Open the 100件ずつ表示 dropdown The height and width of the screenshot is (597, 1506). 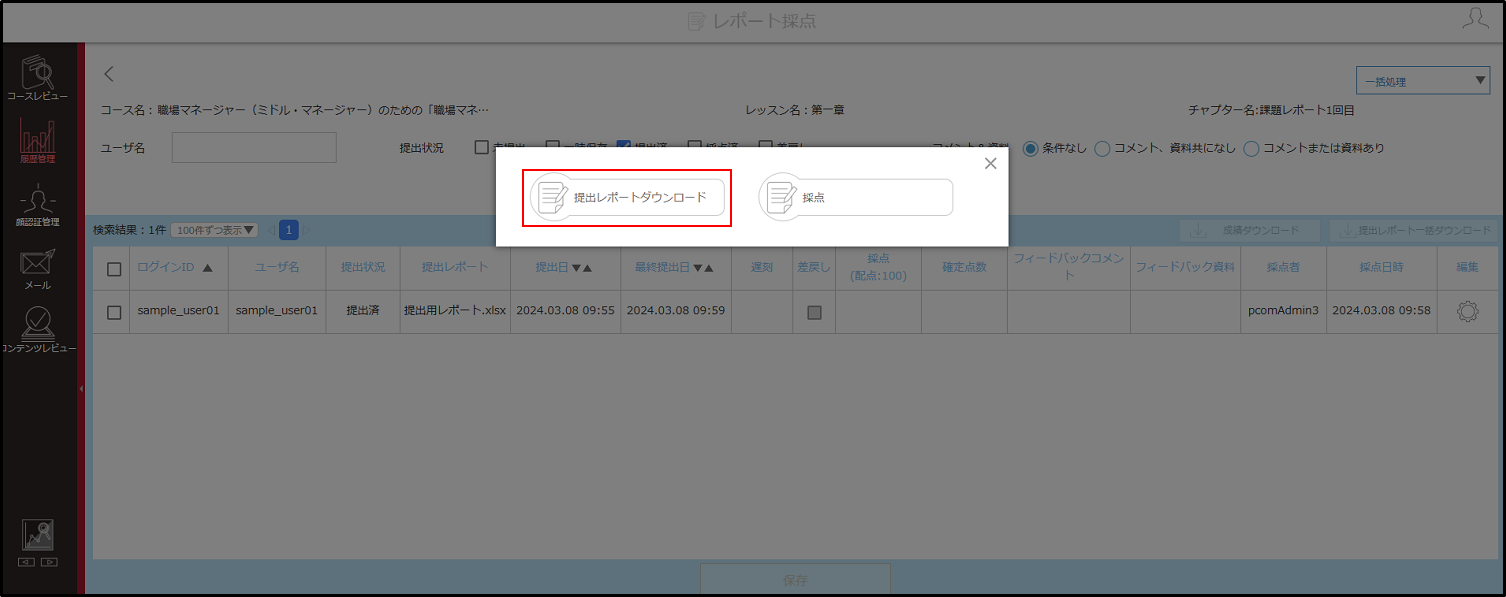(x=214, y=230)
